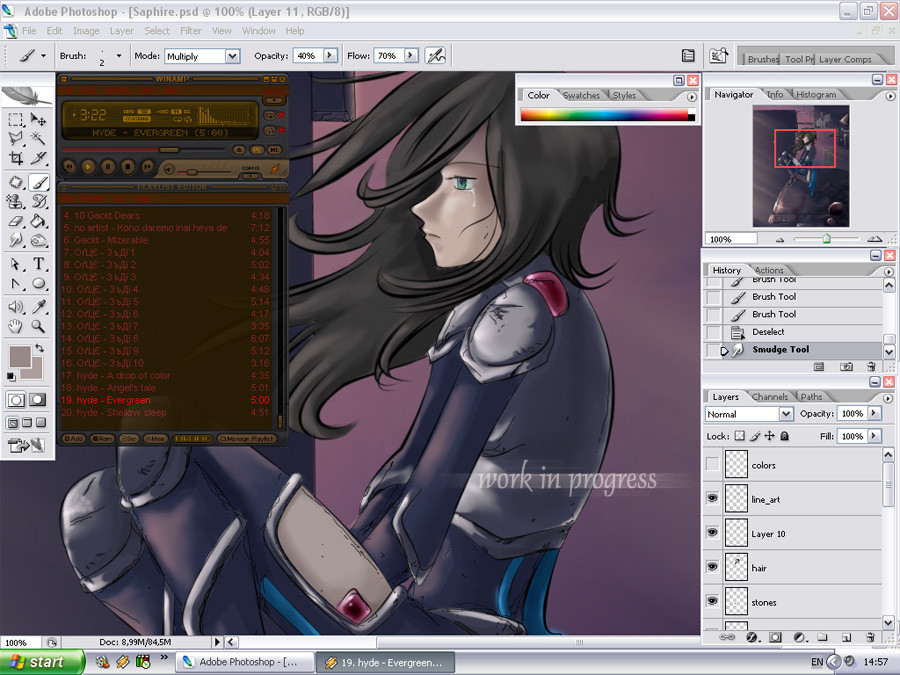Switch to Winamp taskbar button
Viewport: 900px width, 675px height.
(x=386, y=662)
